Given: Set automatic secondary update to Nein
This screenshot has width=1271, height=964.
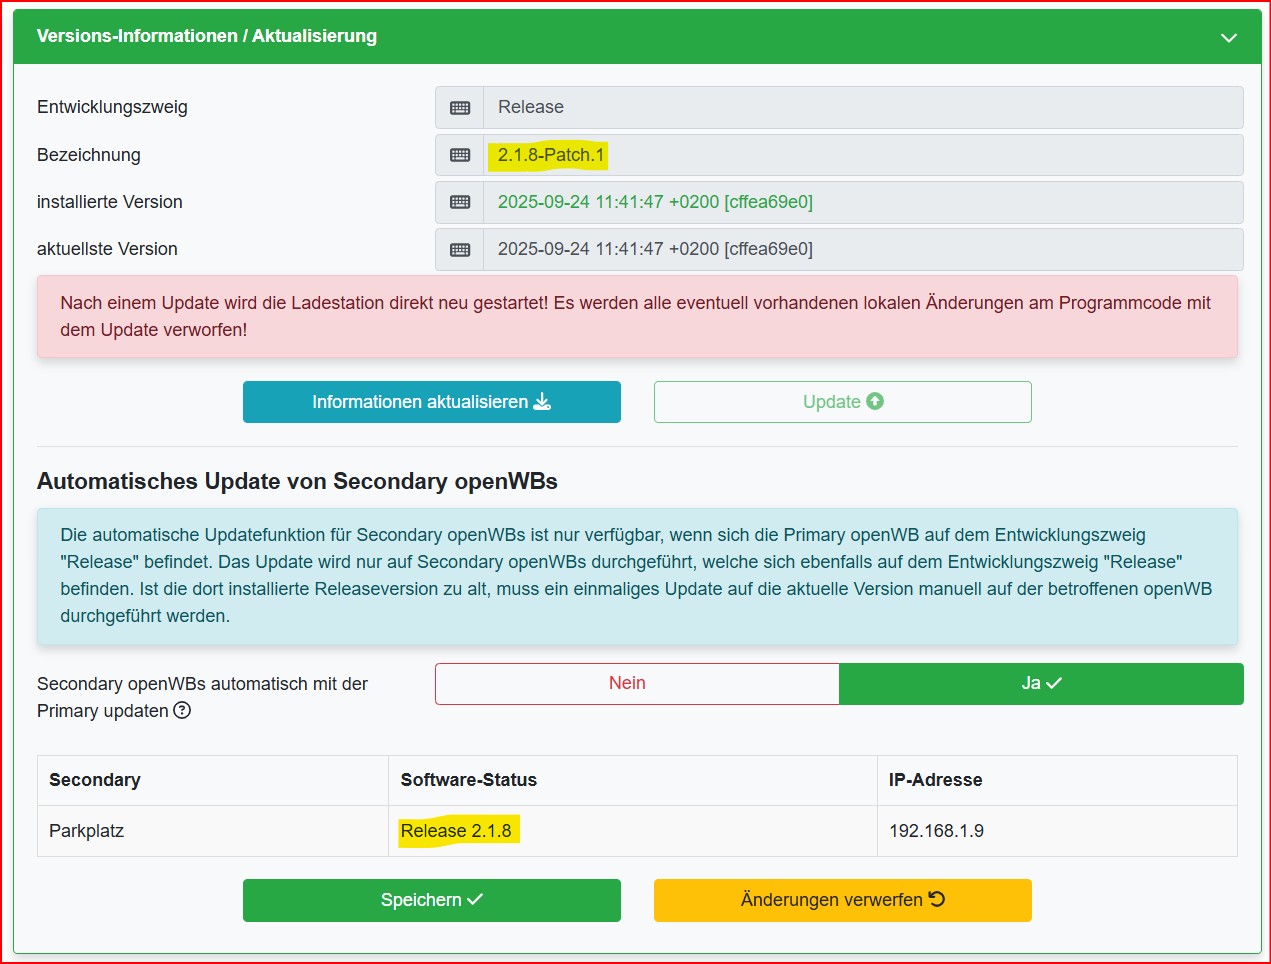Looking at the screenshot, I should (x=637, y=684).
